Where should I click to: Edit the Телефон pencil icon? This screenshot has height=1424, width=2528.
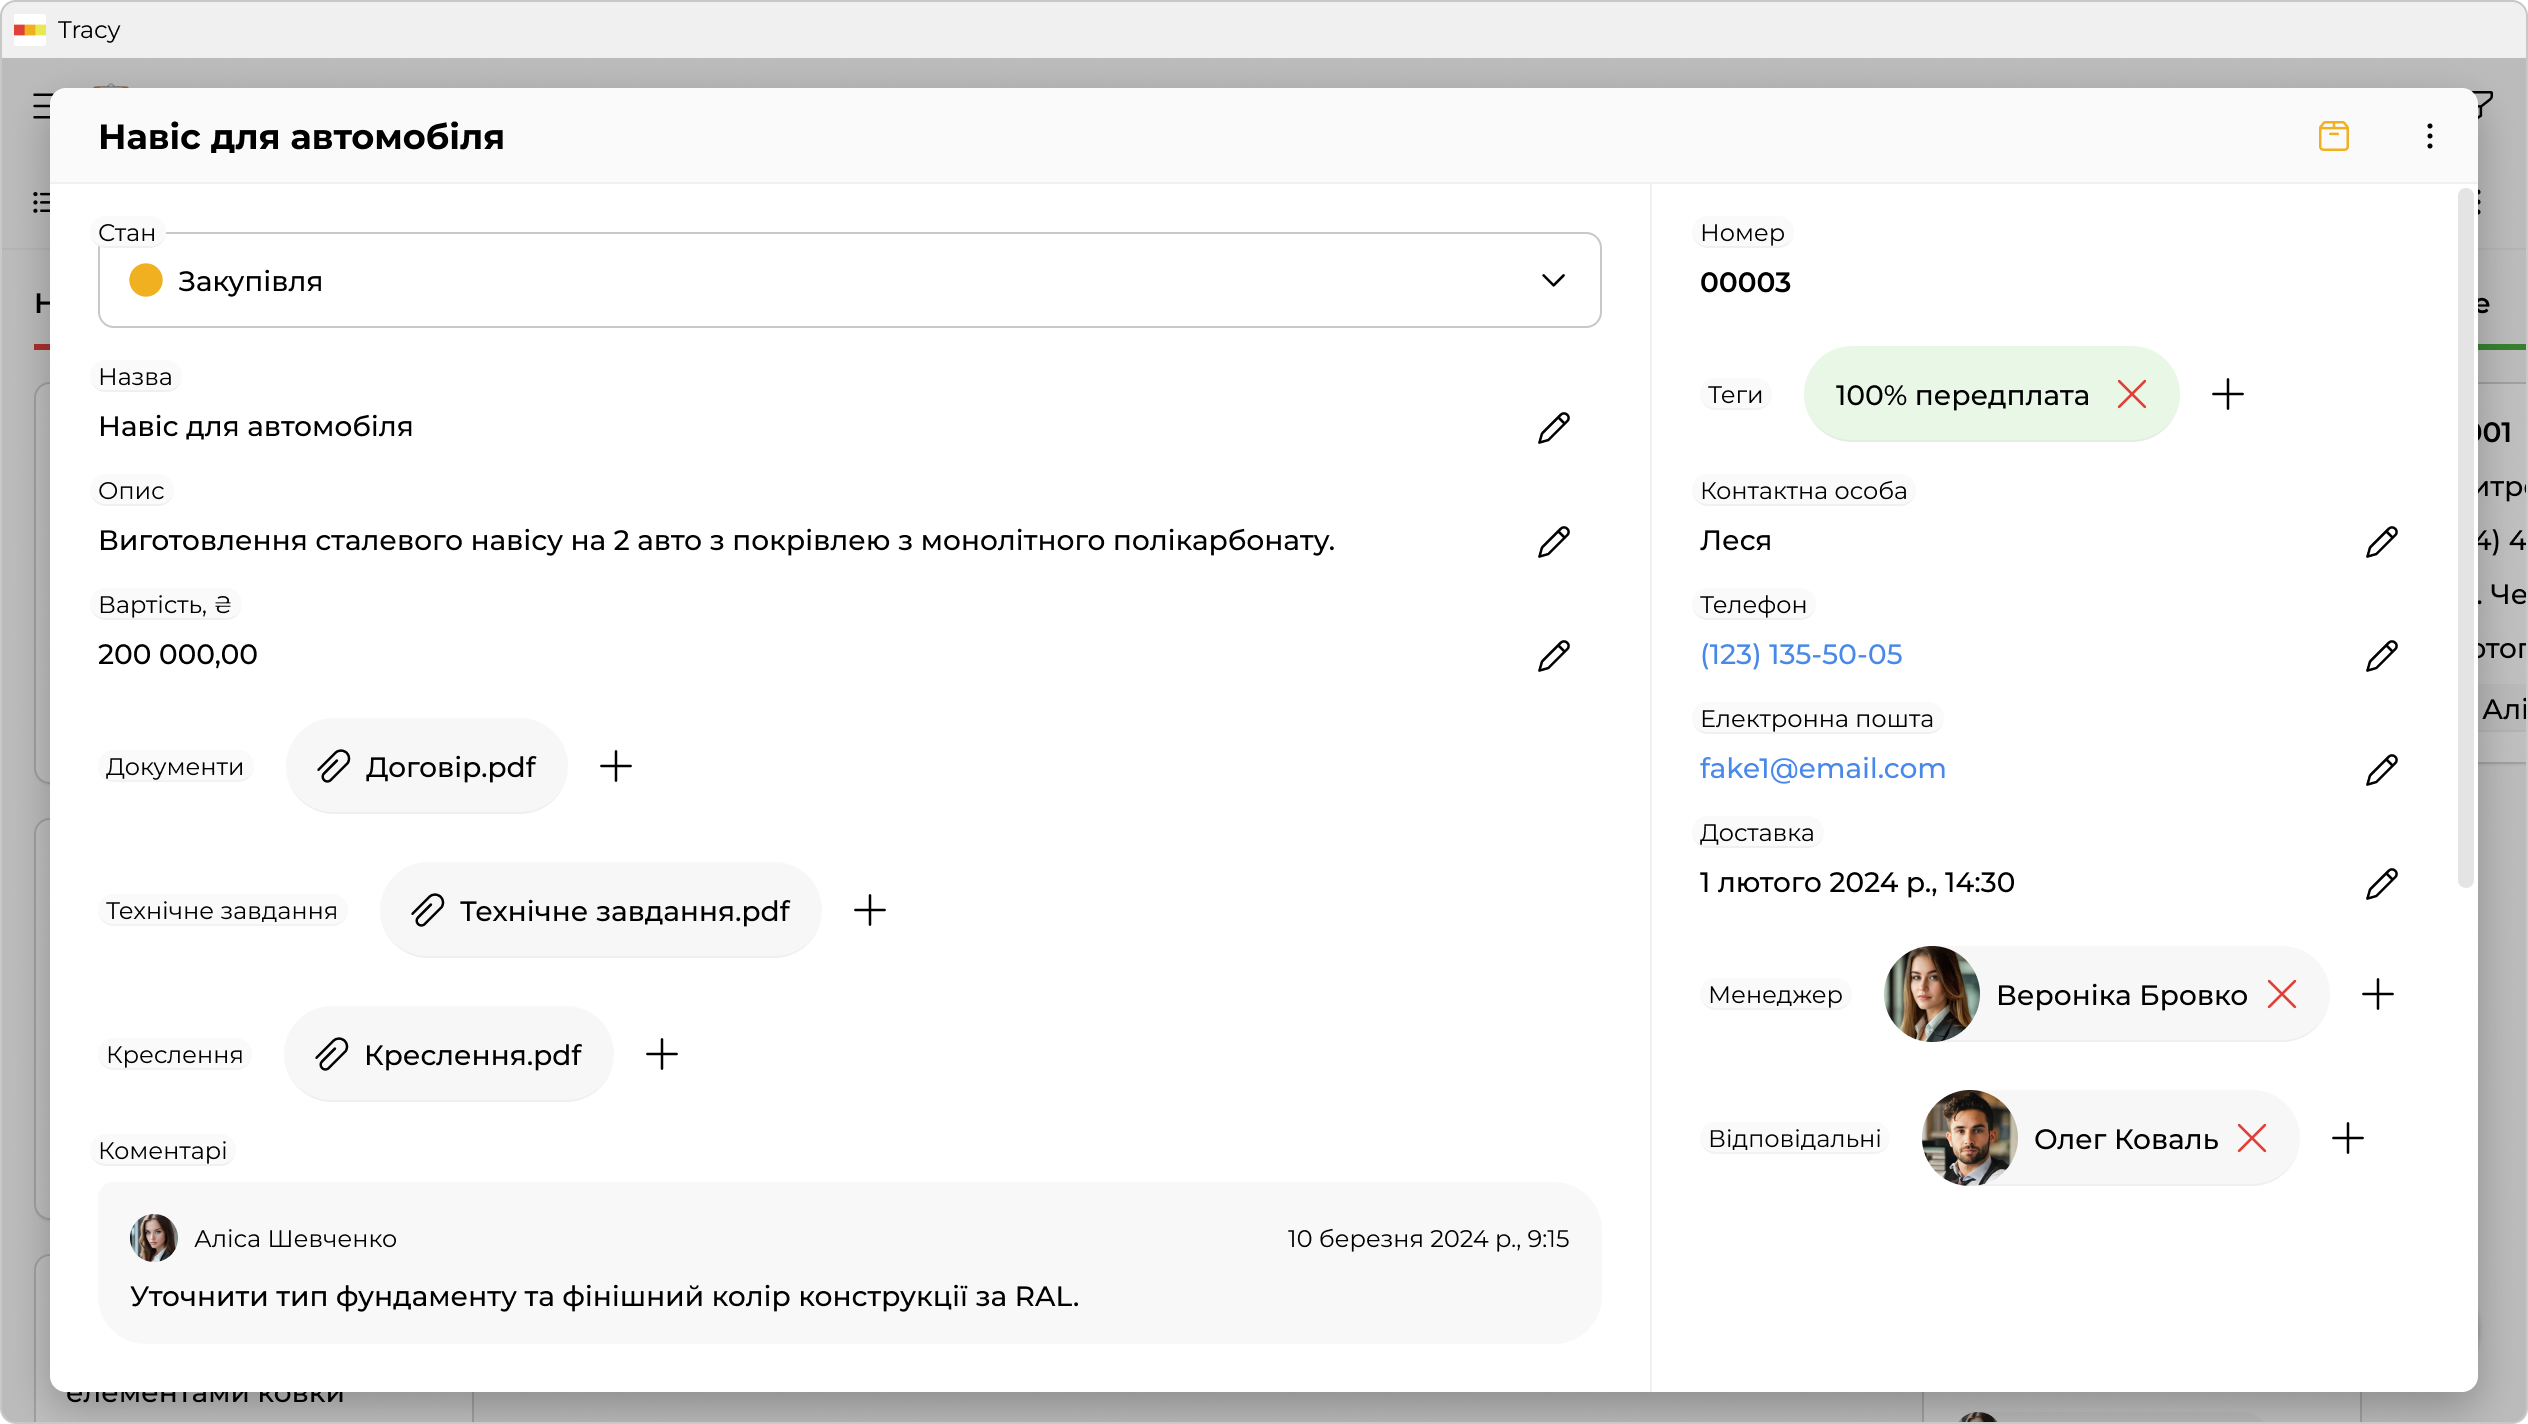click(x=2381, y=656)
